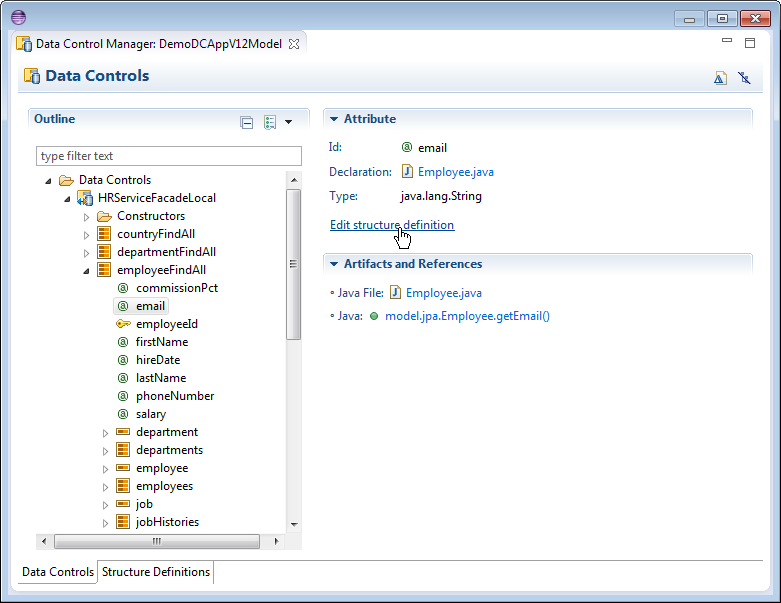The image size is (781, 603).
Task: Click the green getEmail method icon
Action: [374, 316]
